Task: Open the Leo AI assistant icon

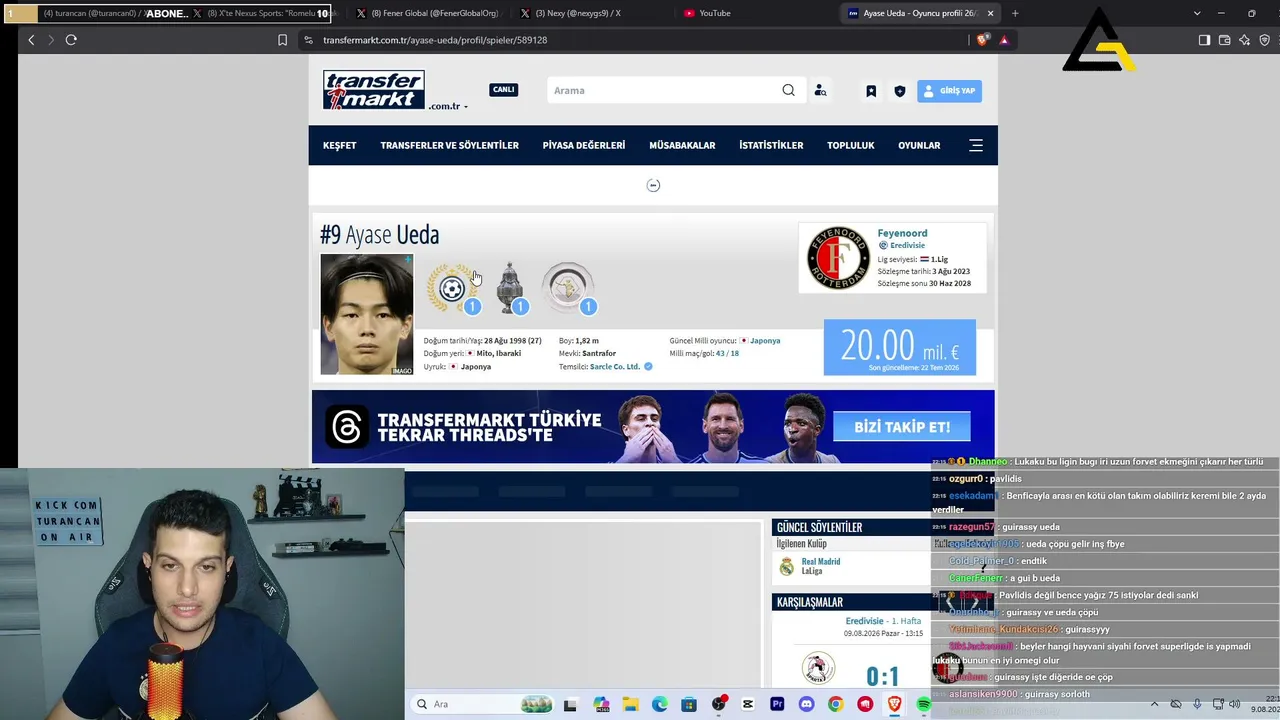Action: tap(1244, 40)
